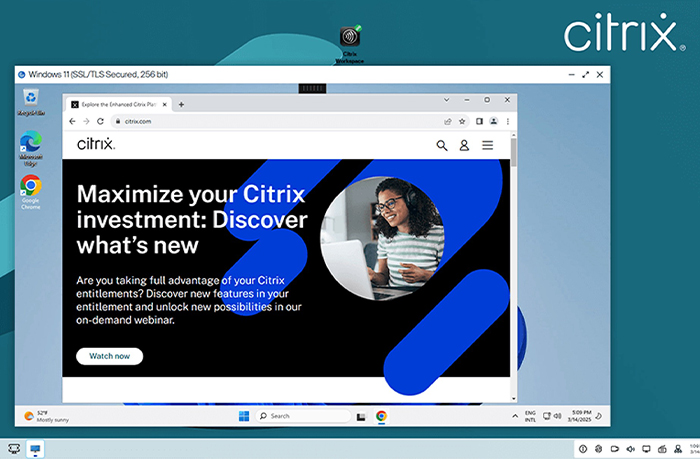Open search on Citrix website
700x459 pixels.
pyautogui.click(x=442, y=145)
